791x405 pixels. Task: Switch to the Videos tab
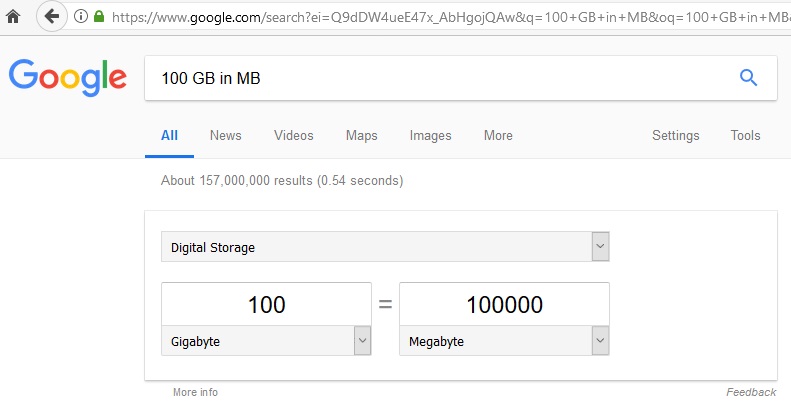(294, 135)
